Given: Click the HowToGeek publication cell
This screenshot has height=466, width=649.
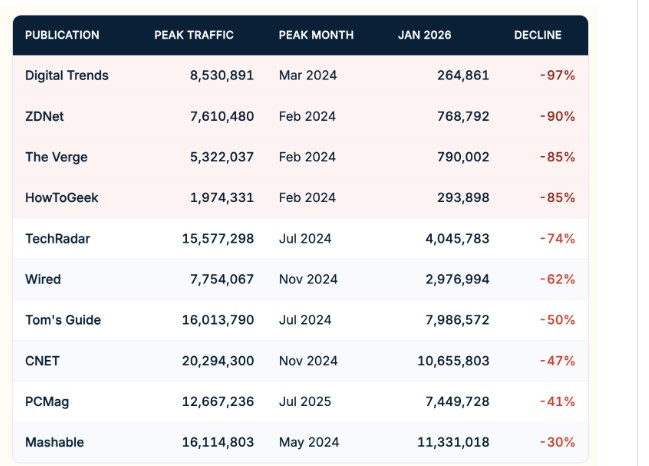Looking at the screenshot, I should [61, 198].
